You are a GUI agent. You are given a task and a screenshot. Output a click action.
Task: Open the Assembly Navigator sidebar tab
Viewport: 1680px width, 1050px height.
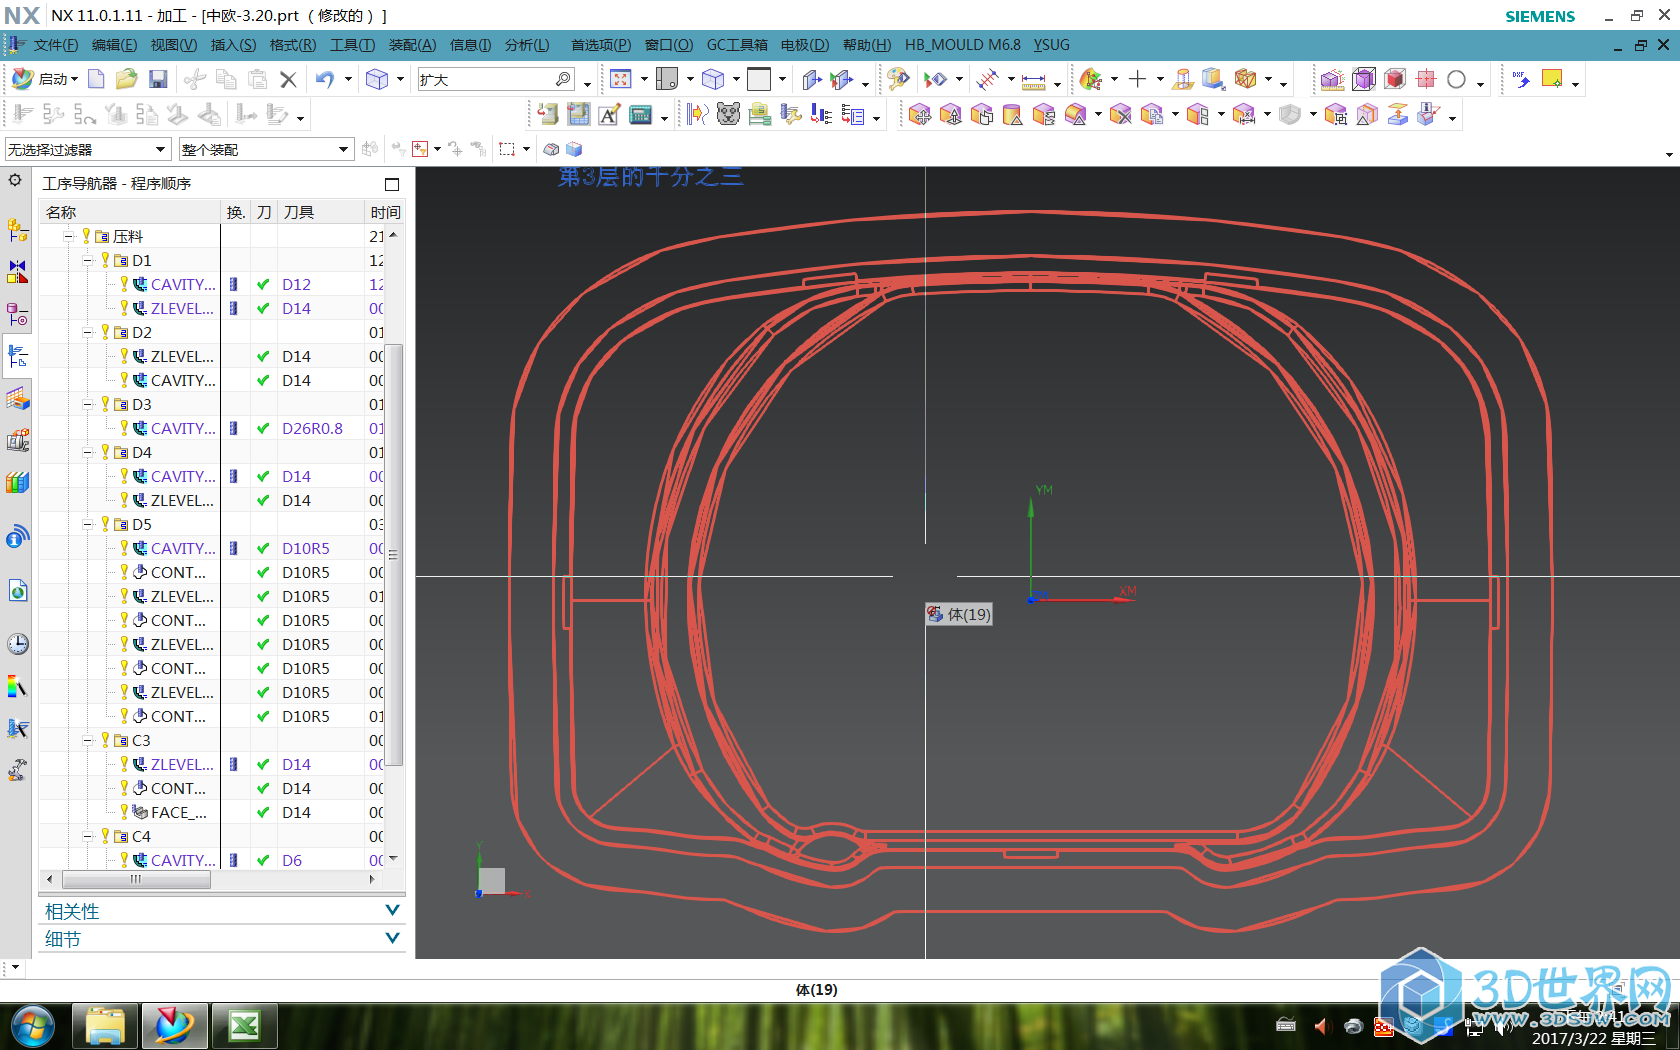click(x=17, y=230)
